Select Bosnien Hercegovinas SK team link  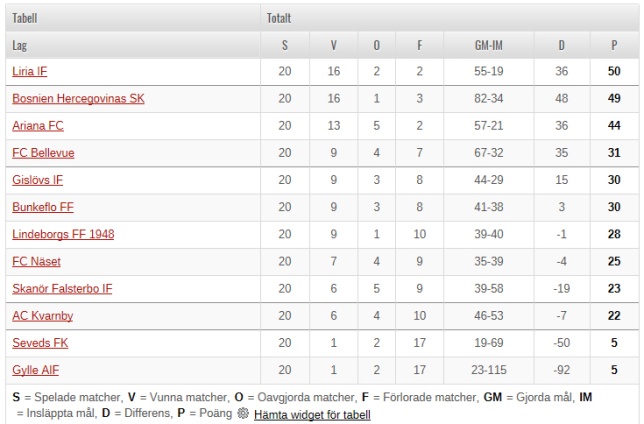tap(78, 99)
